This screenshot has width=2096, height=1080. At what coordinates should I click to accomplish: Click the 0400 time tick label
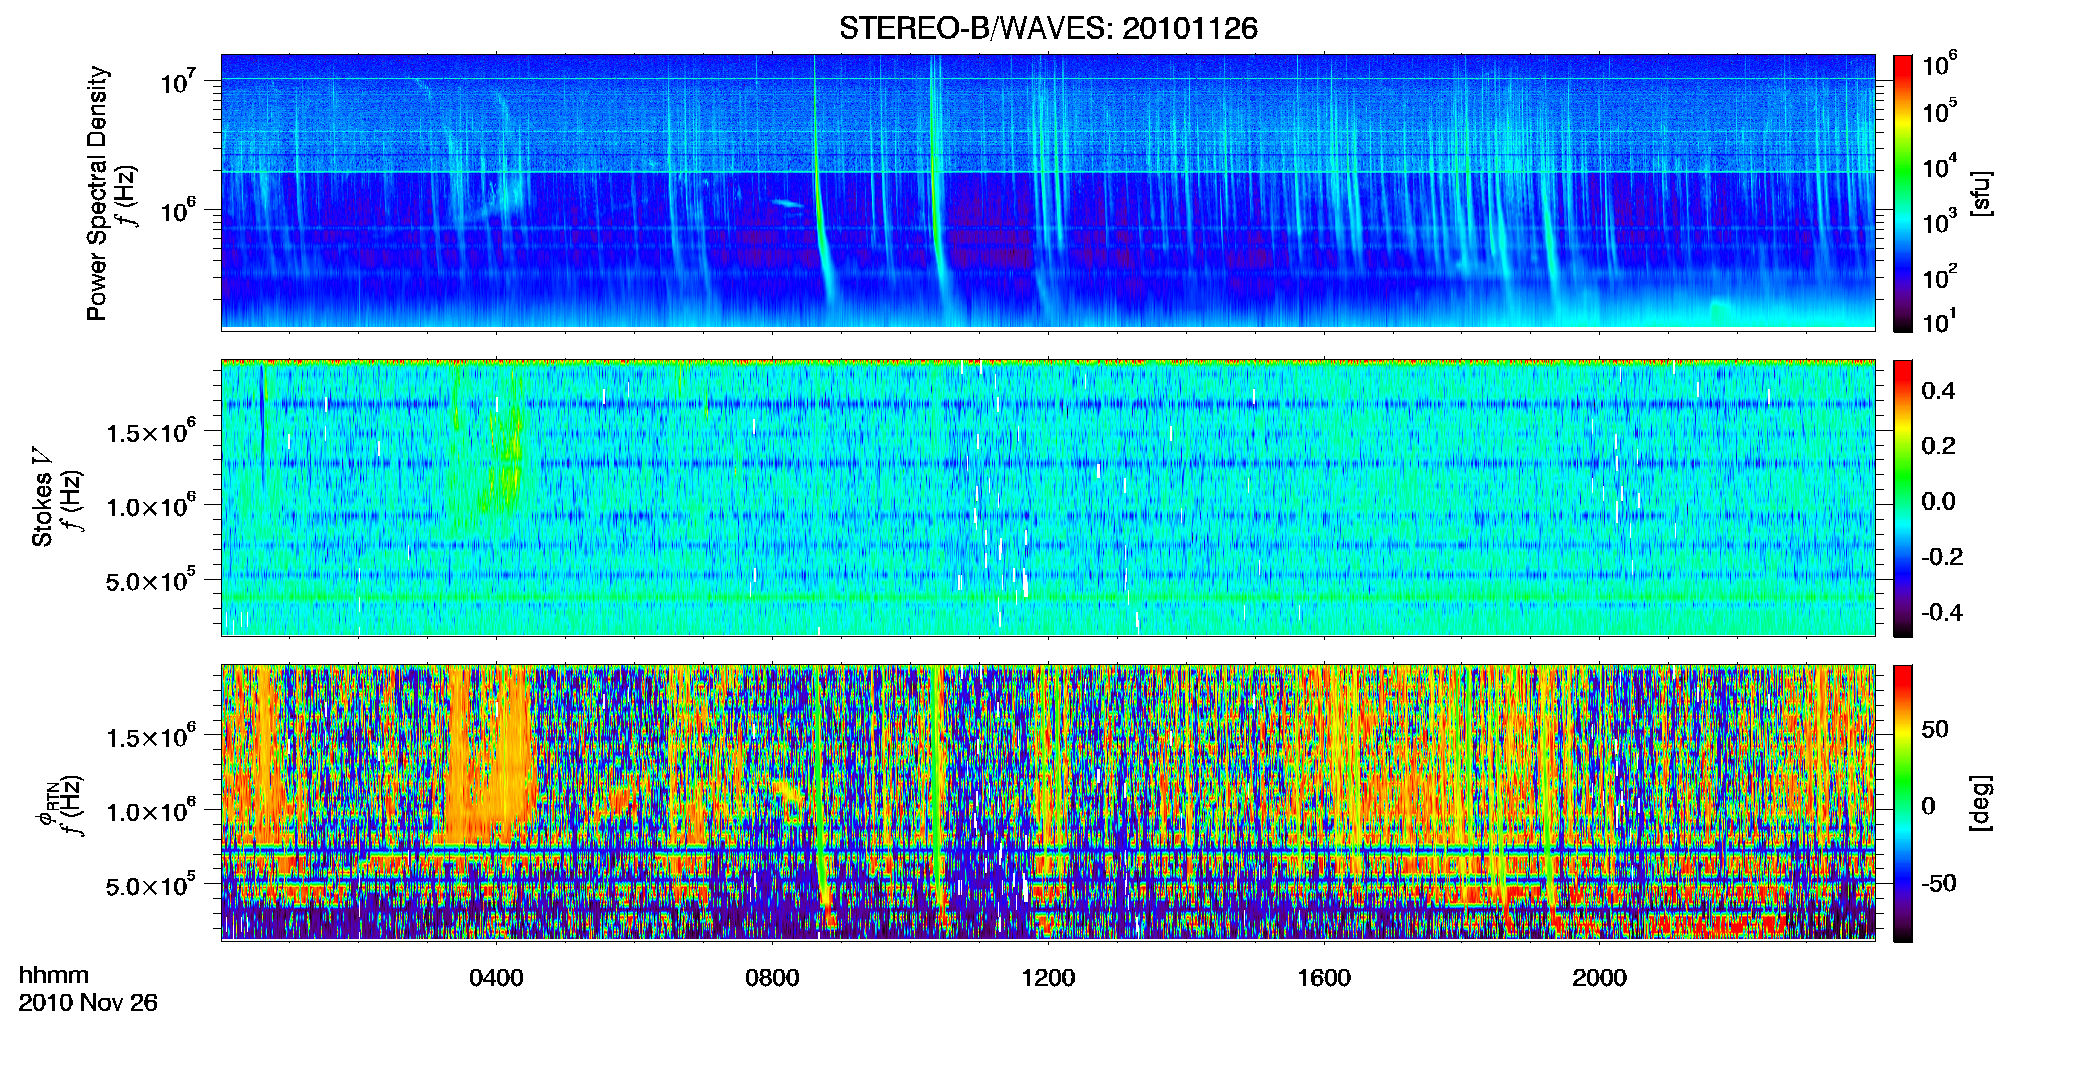(x=496, y=978)
